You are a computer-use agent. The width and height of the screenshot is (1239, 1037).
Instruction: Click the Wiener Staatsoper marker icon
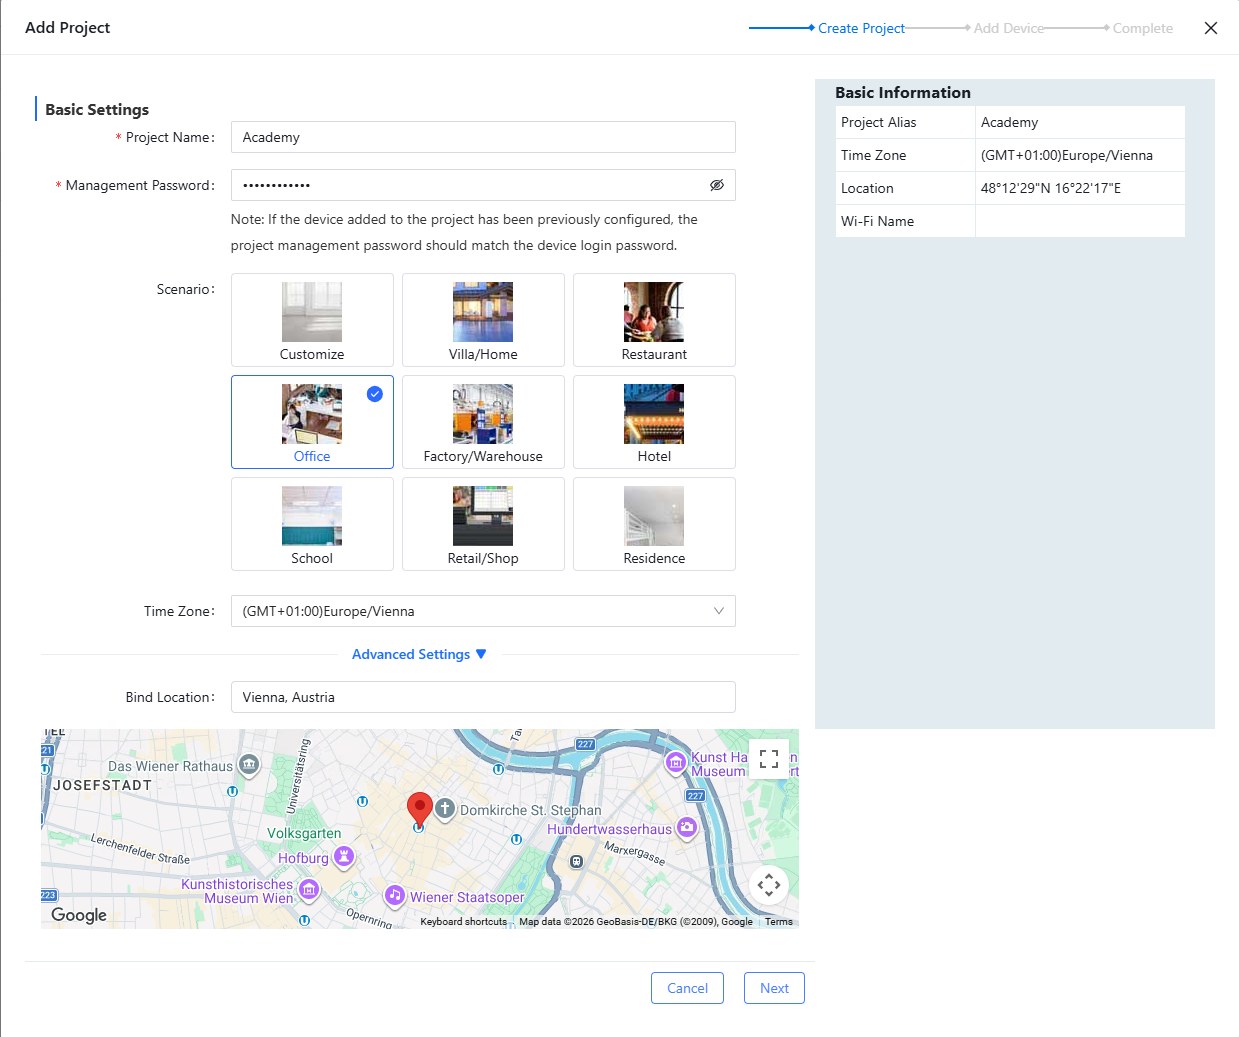pyautogui.click(x=395, y=895)
